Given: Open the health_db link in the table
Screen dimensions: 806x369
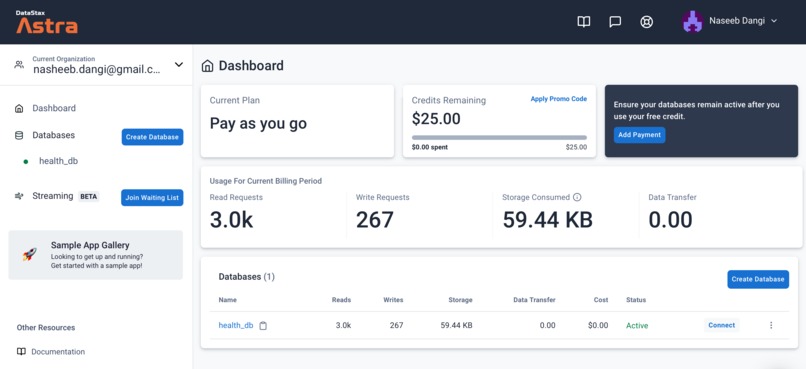Looking at the screenshot, I should click(x=236, y=325).
